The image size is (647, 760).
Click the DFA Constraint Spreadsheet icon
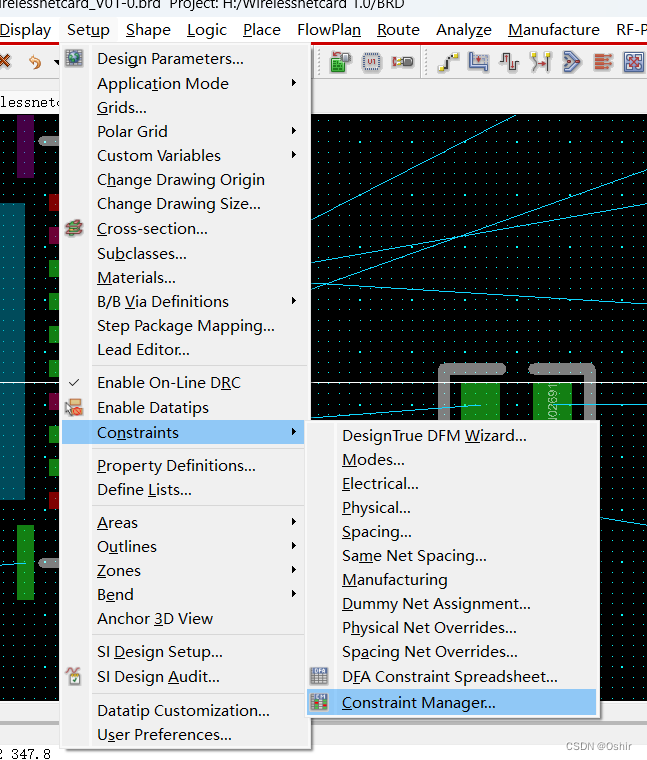tap(319, 677)
